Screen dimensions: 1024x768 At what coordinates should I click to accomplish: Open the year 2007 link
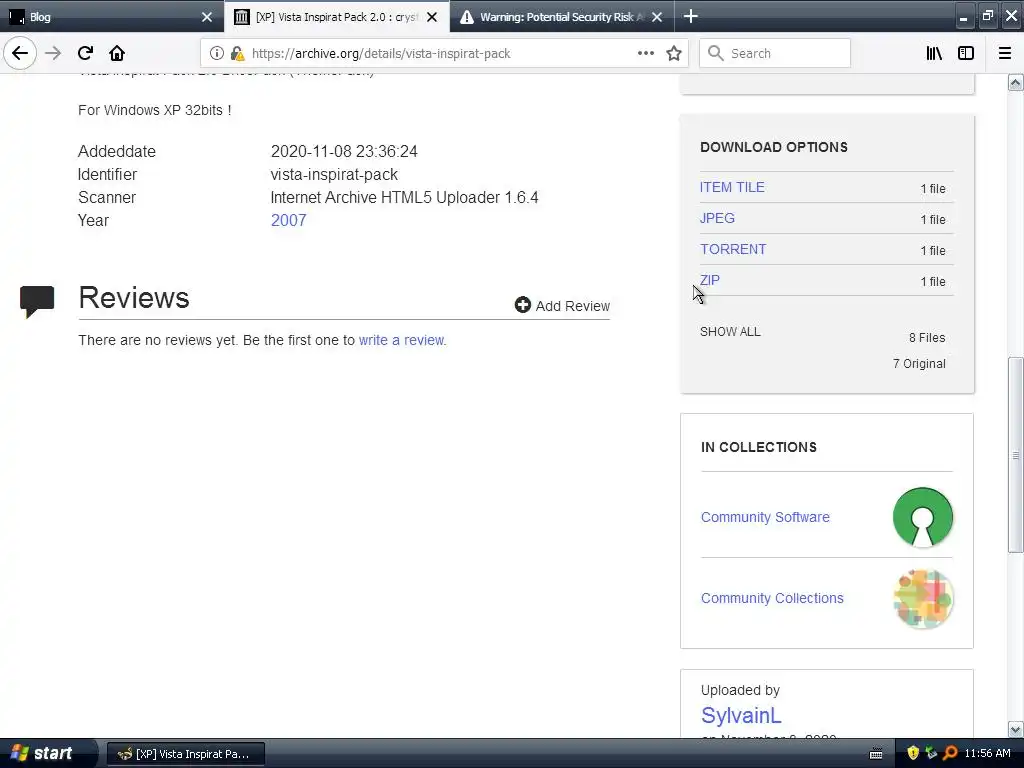[x=289, y=220]
